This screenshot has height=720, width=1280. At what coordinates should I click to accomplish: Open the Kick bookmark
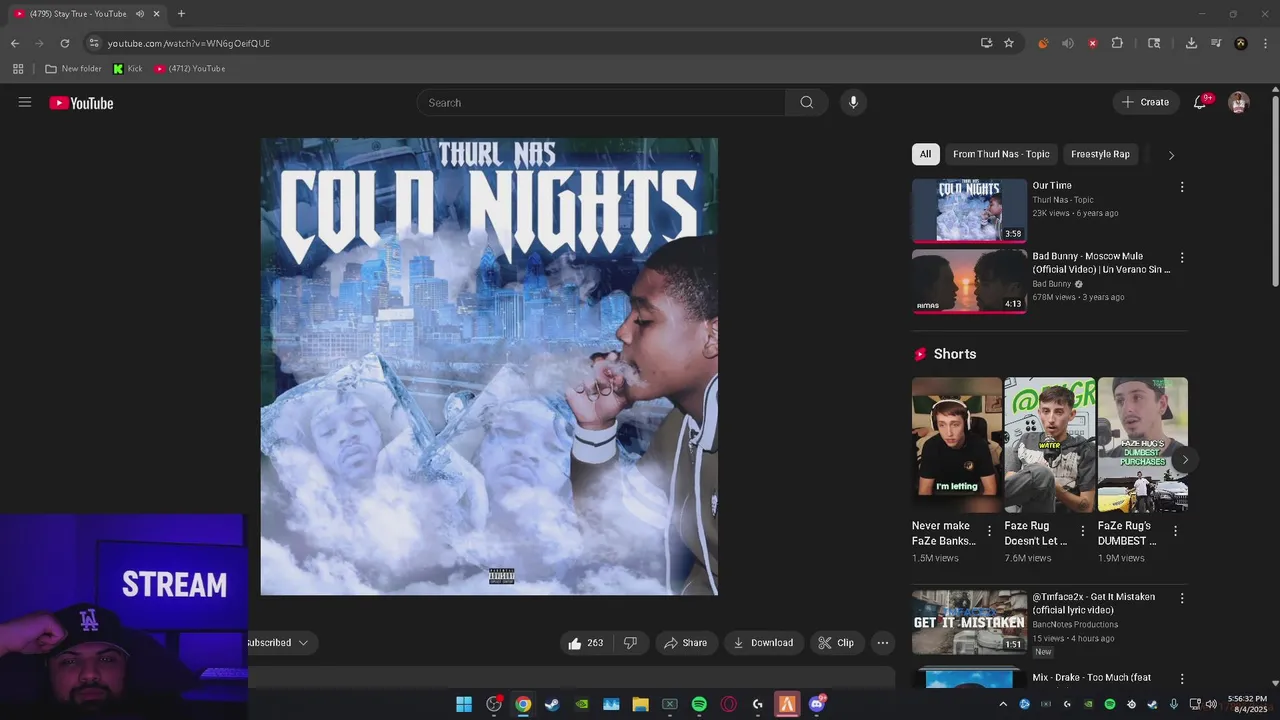128,69
